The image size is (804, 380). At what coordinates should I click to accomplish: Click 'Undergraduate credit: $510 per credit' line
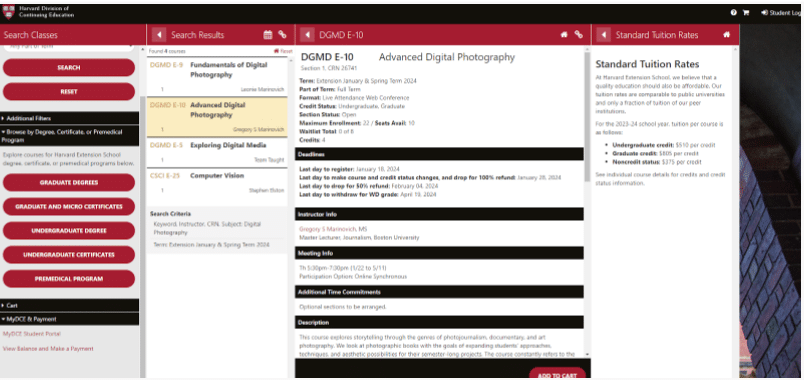664,145
